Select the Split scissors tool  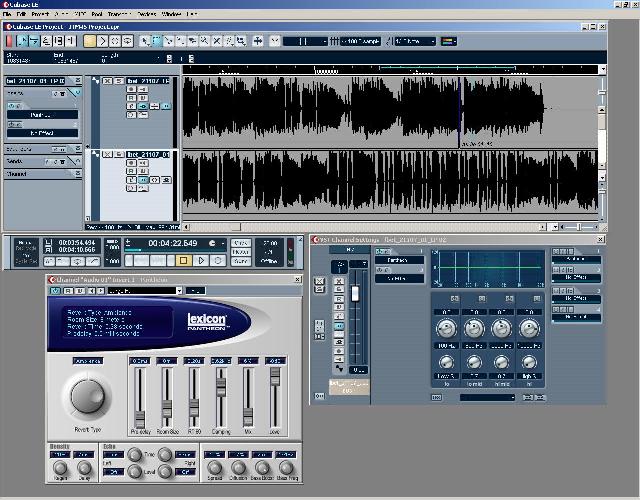tap(169, 41)
